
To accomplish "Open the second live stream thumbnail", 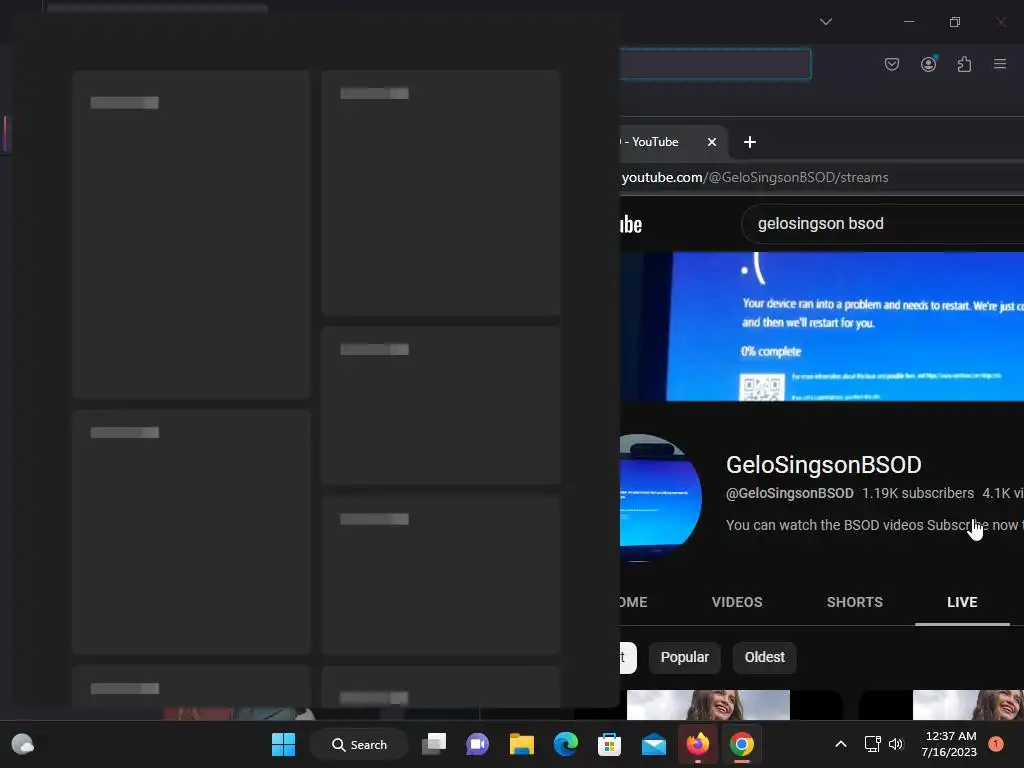I will (x=940, y=705).
